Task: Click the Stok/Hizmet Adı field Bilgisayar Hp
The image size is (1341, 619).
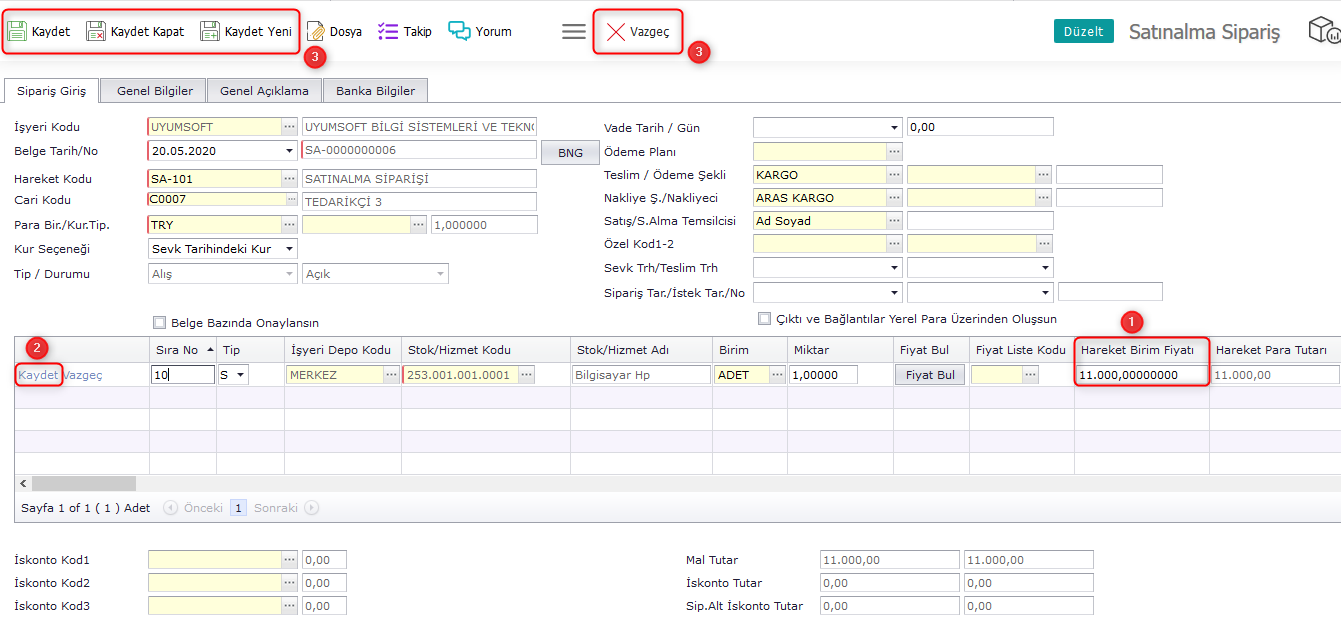Action: coord(641,375)
